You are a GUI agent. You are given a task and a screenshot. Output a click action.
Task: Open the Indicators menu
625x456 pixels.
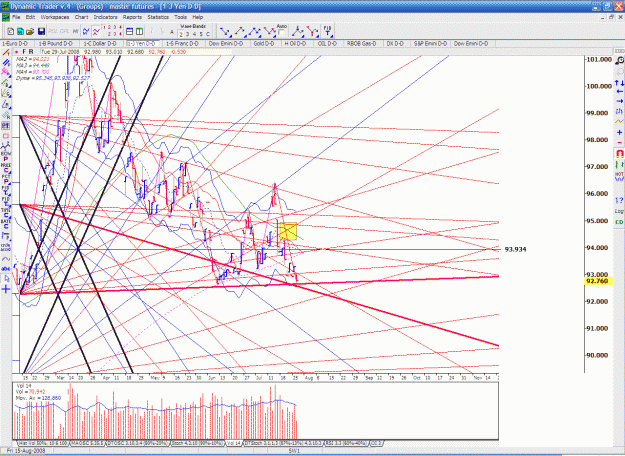tap(106, 17)
